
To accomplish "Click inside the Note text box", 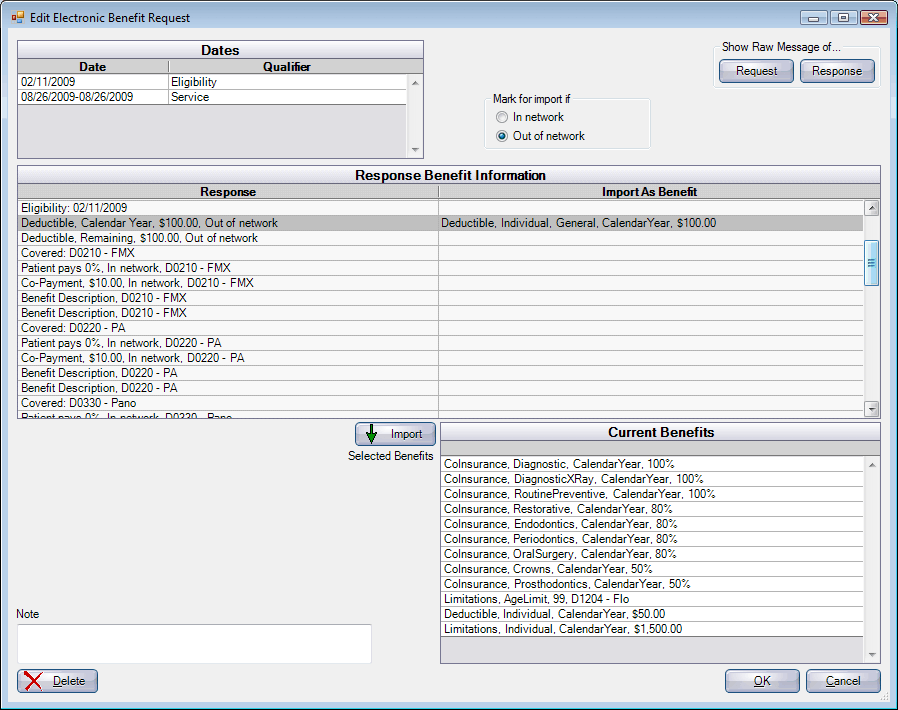I will tap(193, 643).
